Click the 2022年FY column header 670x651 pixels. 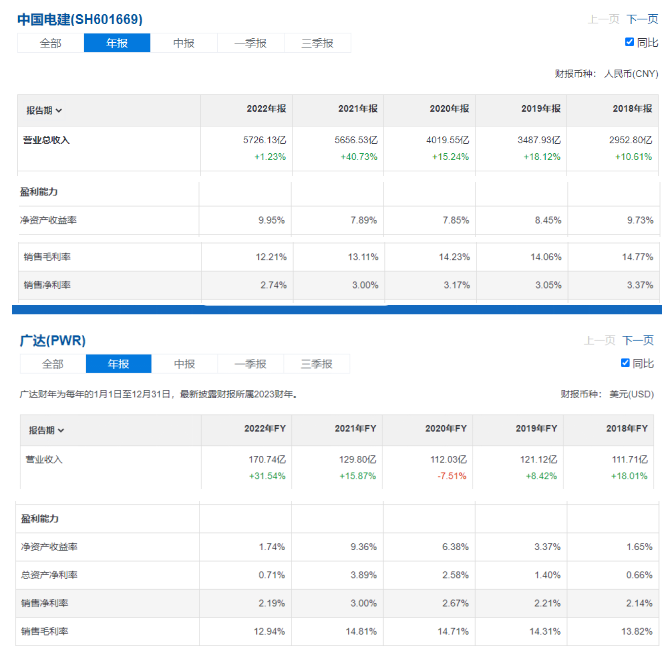click(x=265, y=428)
